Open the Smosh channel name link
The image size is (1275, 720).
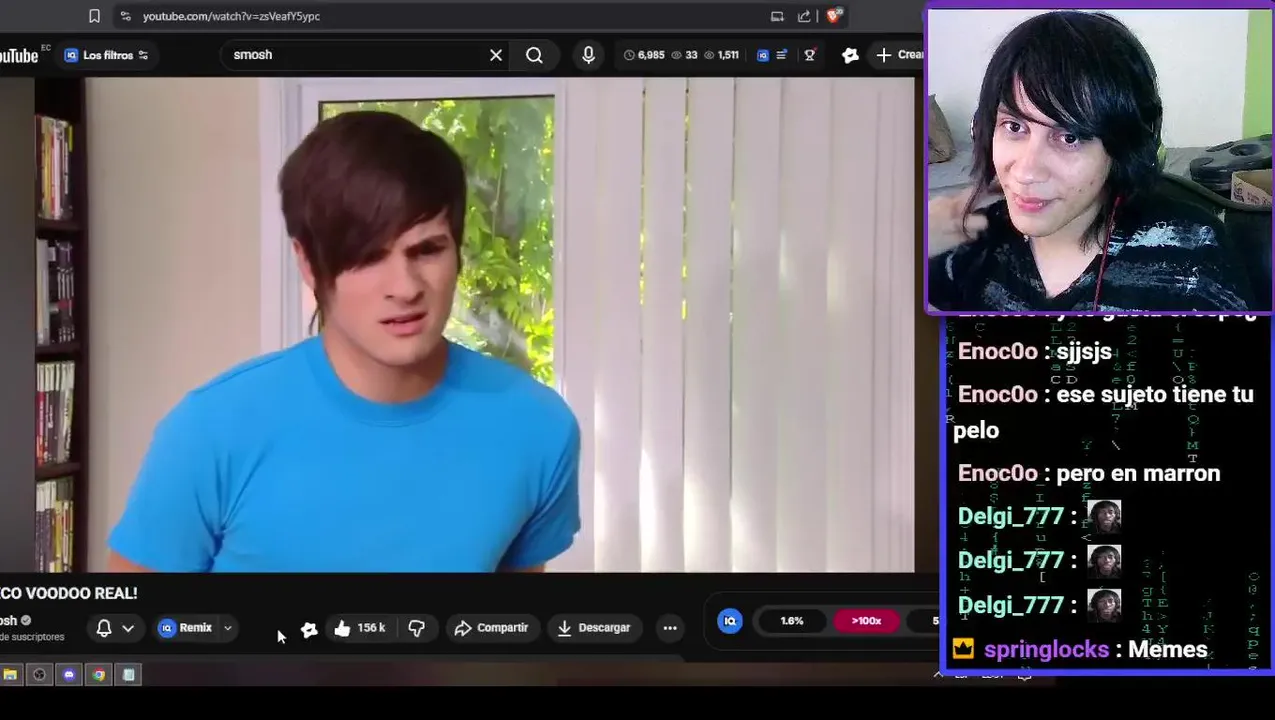click(x=10, y=621)
